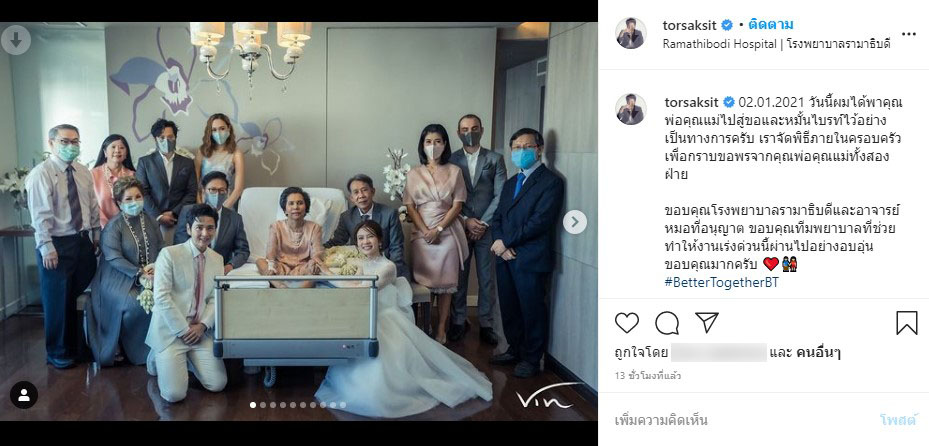Open the torsaksit profile avatar in the header
The image size is (929, 446).
tap(630, 33)
